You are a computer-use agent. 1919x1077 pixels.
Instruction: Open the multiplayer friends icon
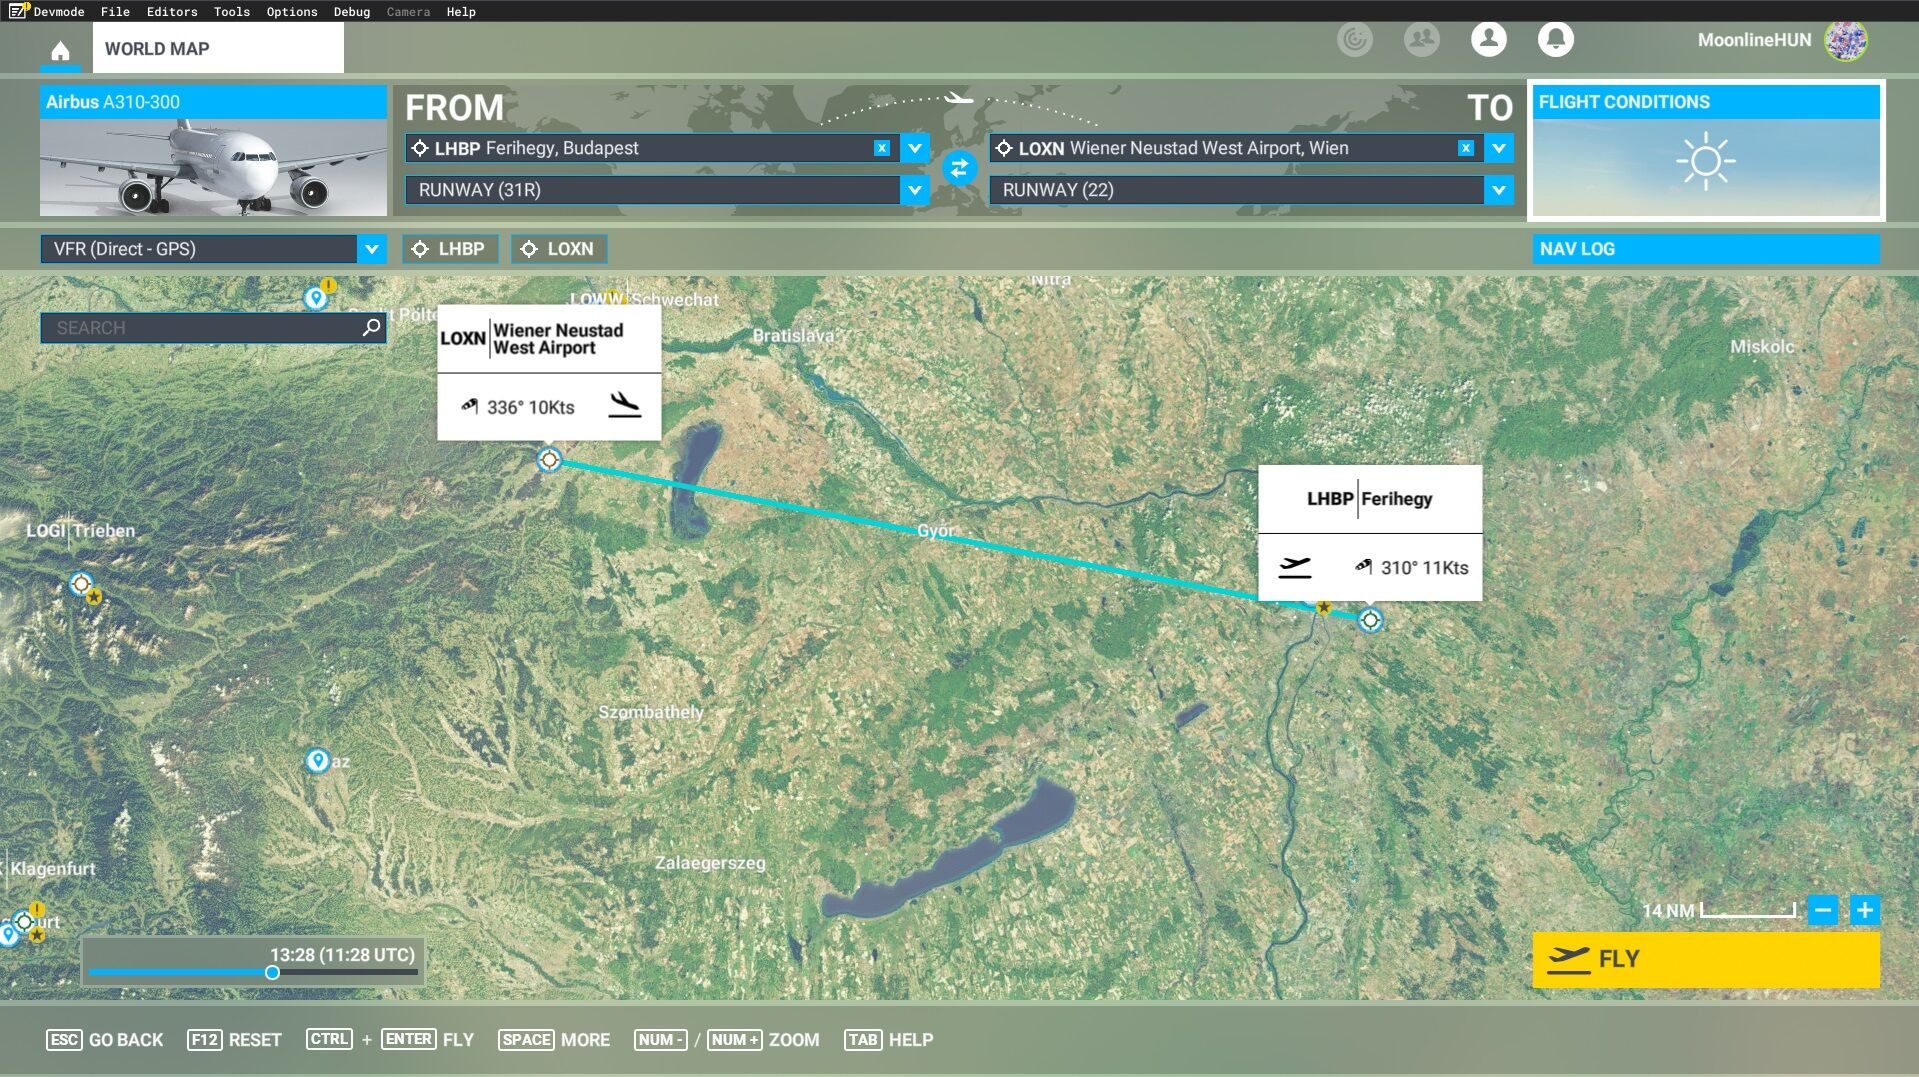pos(1421,39)
